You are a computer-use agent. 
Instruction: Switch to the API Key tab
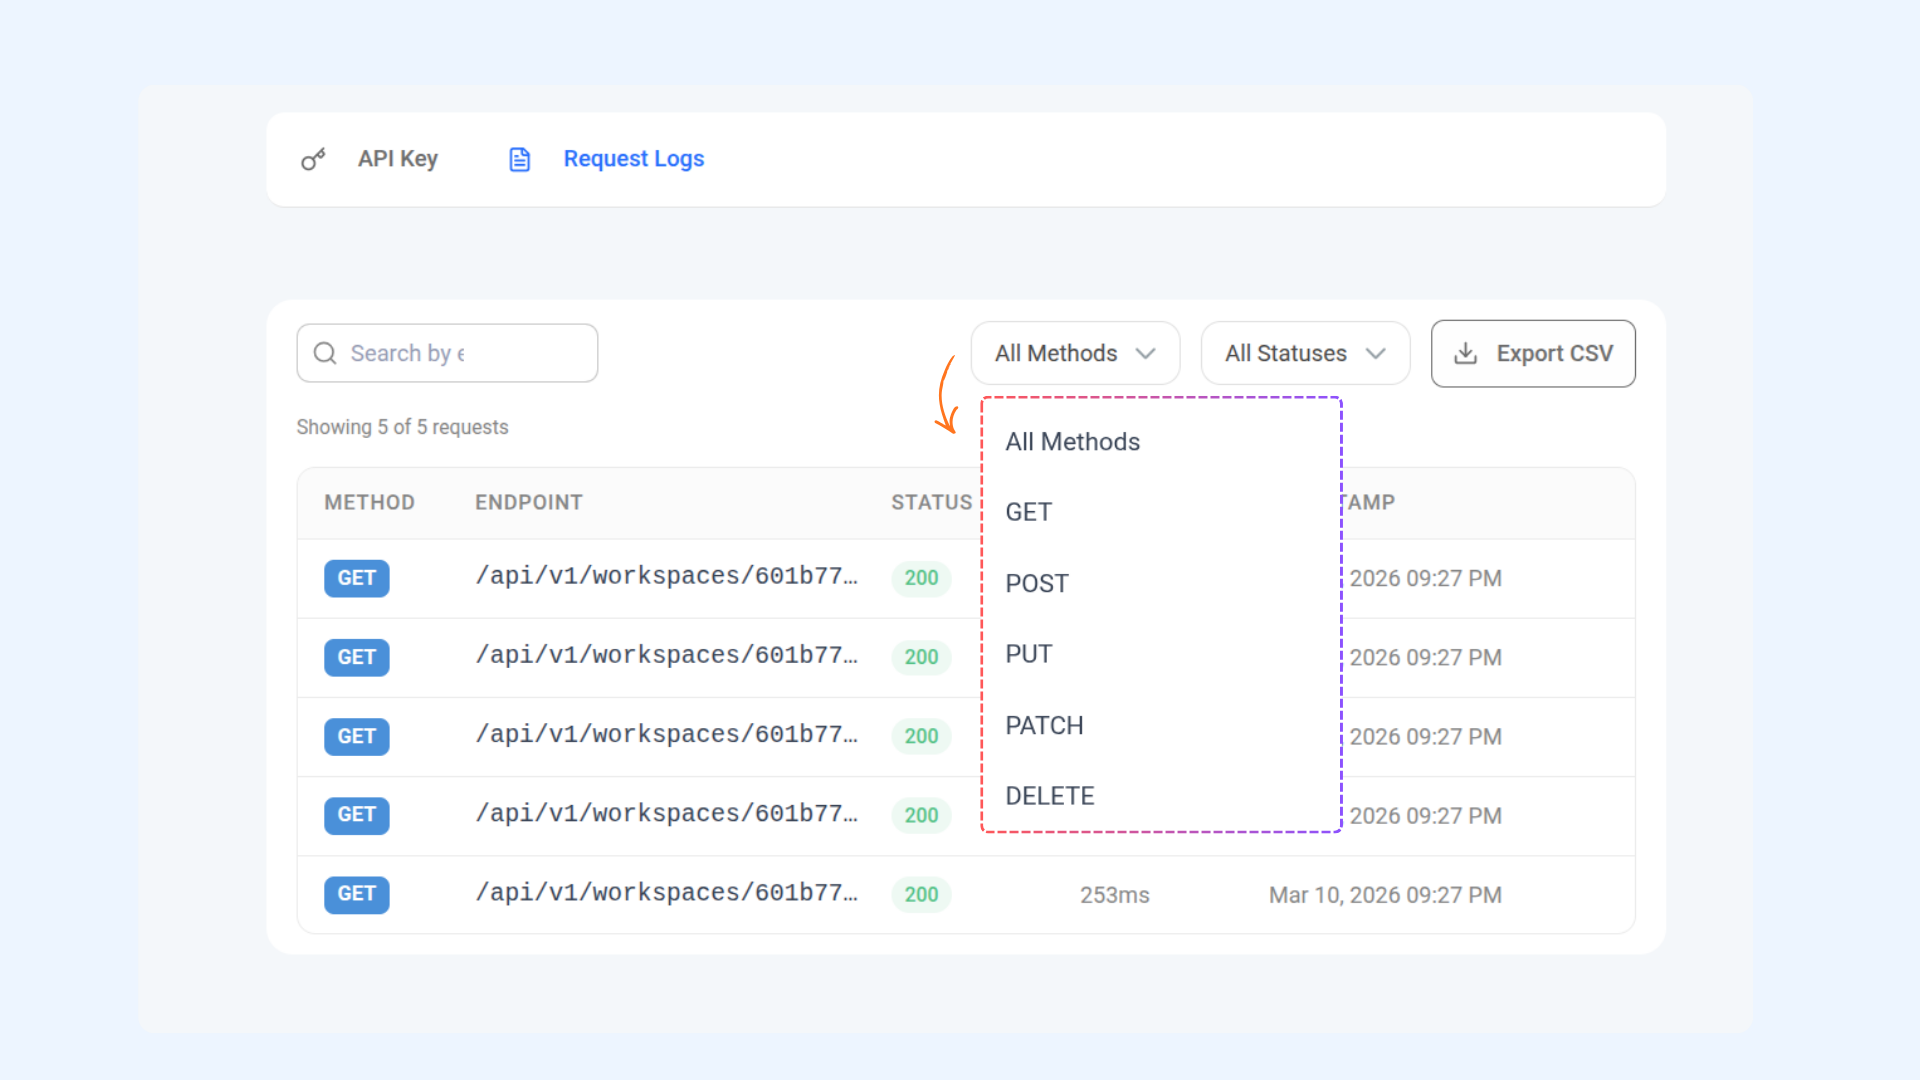point(397,158)
